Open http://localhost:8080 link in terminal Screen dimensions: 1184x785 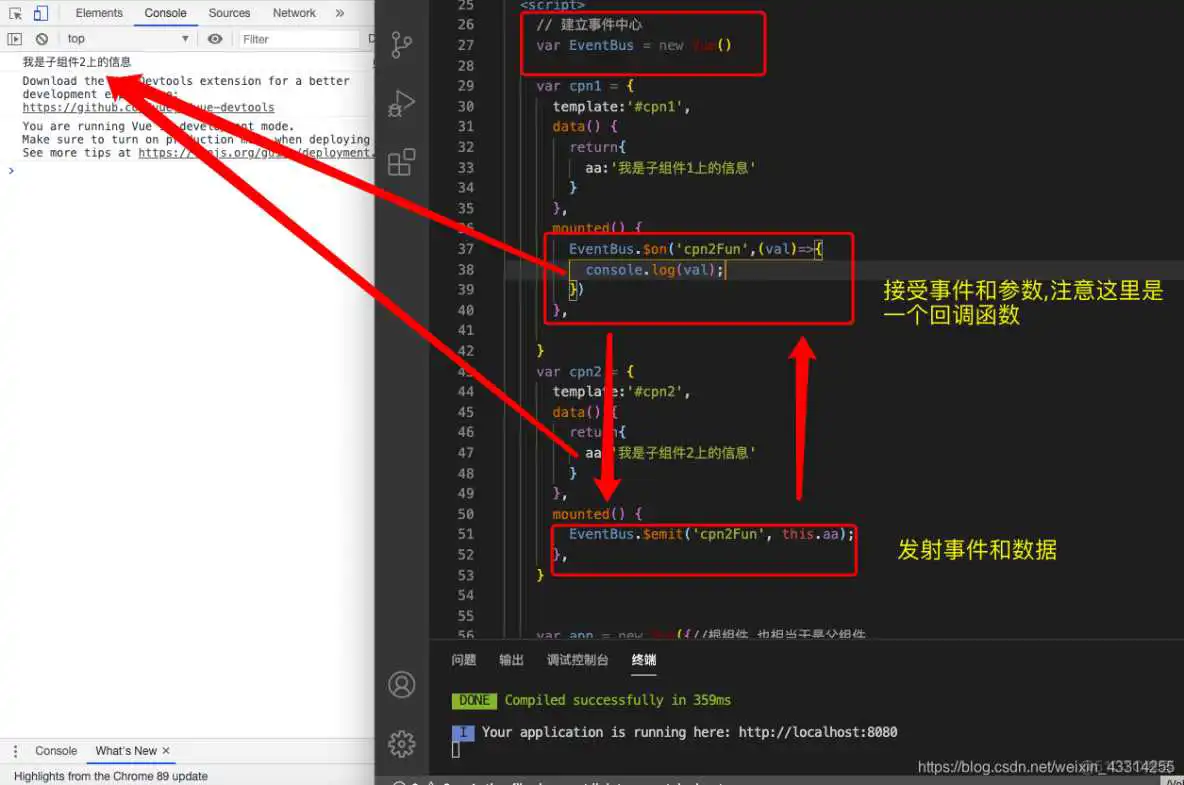(818, 732)
